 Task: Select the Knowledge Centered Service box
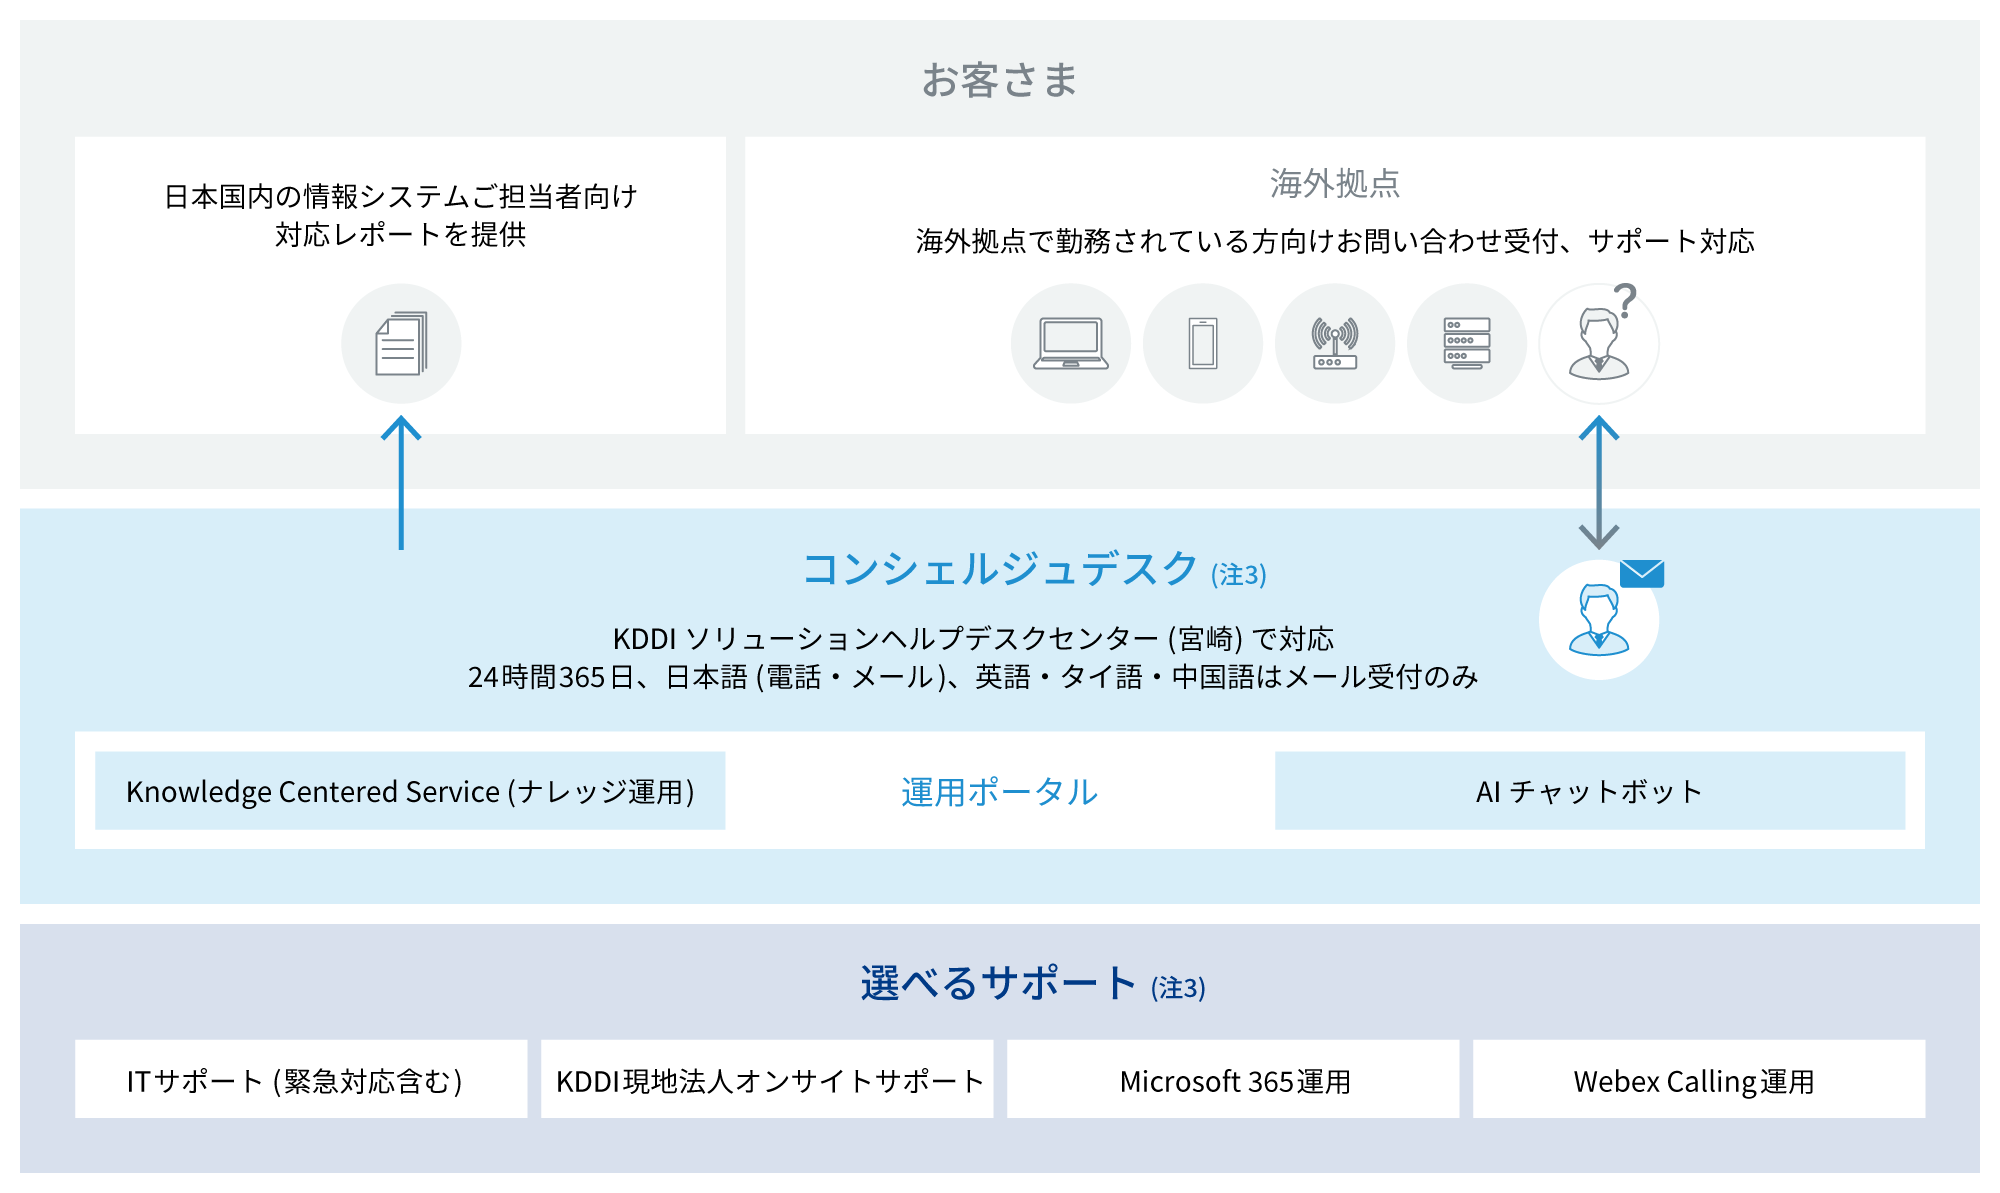[x=409, y=791]
